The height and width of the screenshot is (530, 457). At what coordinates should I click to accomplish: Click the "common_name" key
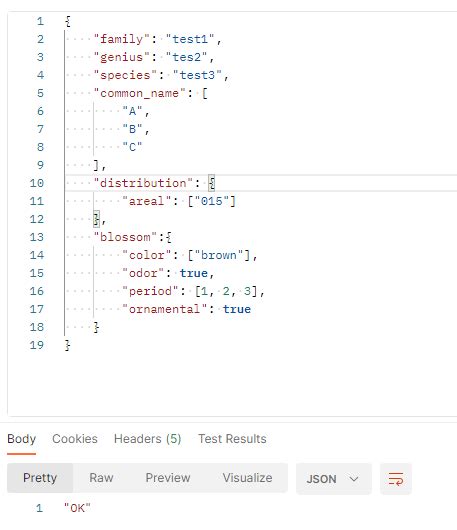click(x=140, y=93)
